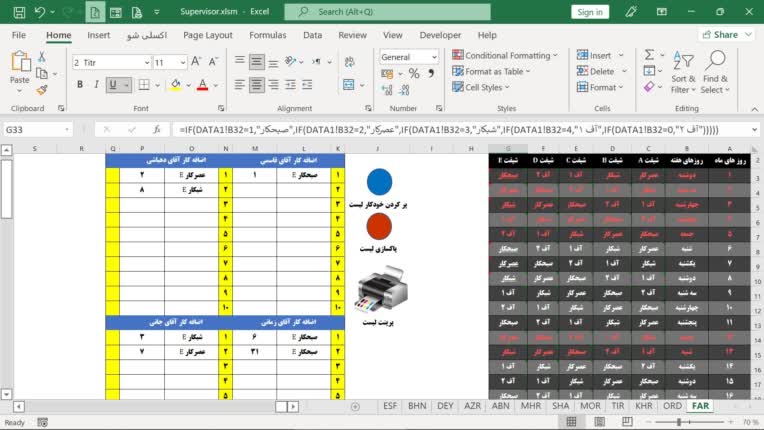Toggle Bottom Align
Screen dimensions: 764x430
coord(274,62)
